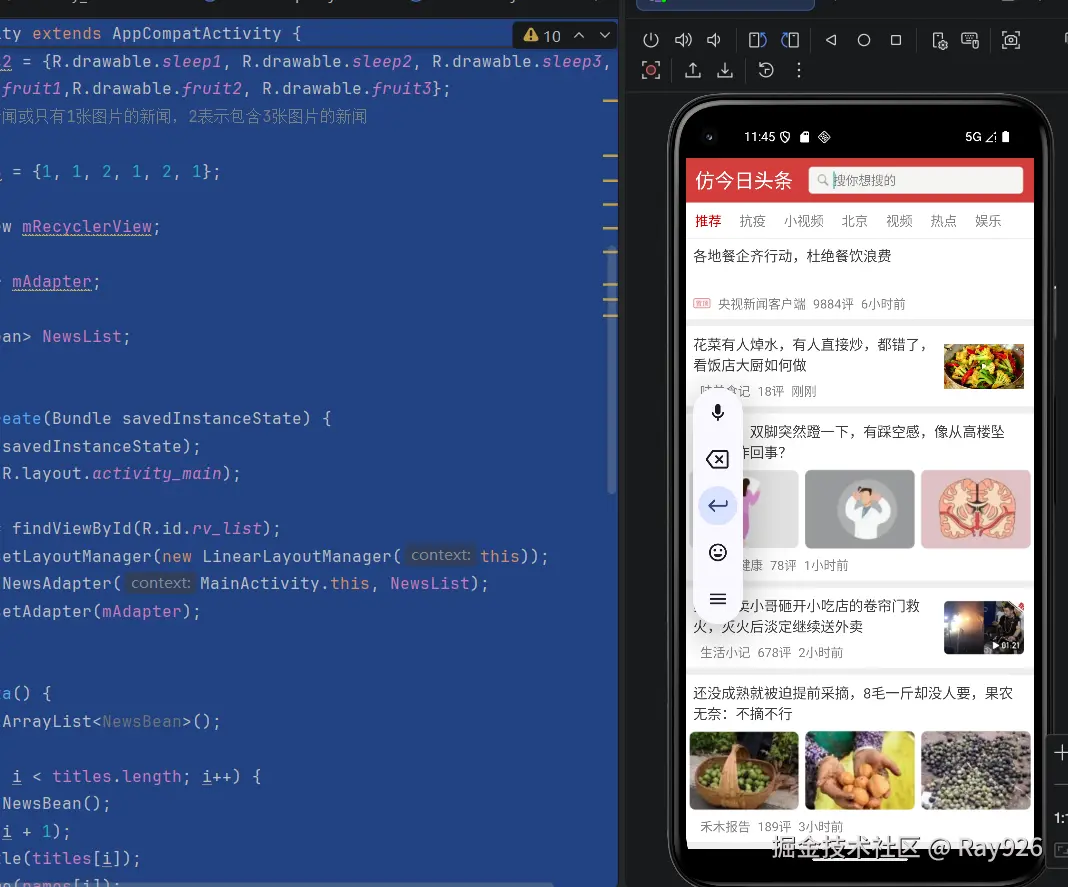Image resolution: width=1068 pixels, height=887 pixels.
Task: Click the warning triangle showing 10 problems
Action: tap(541, 35)
